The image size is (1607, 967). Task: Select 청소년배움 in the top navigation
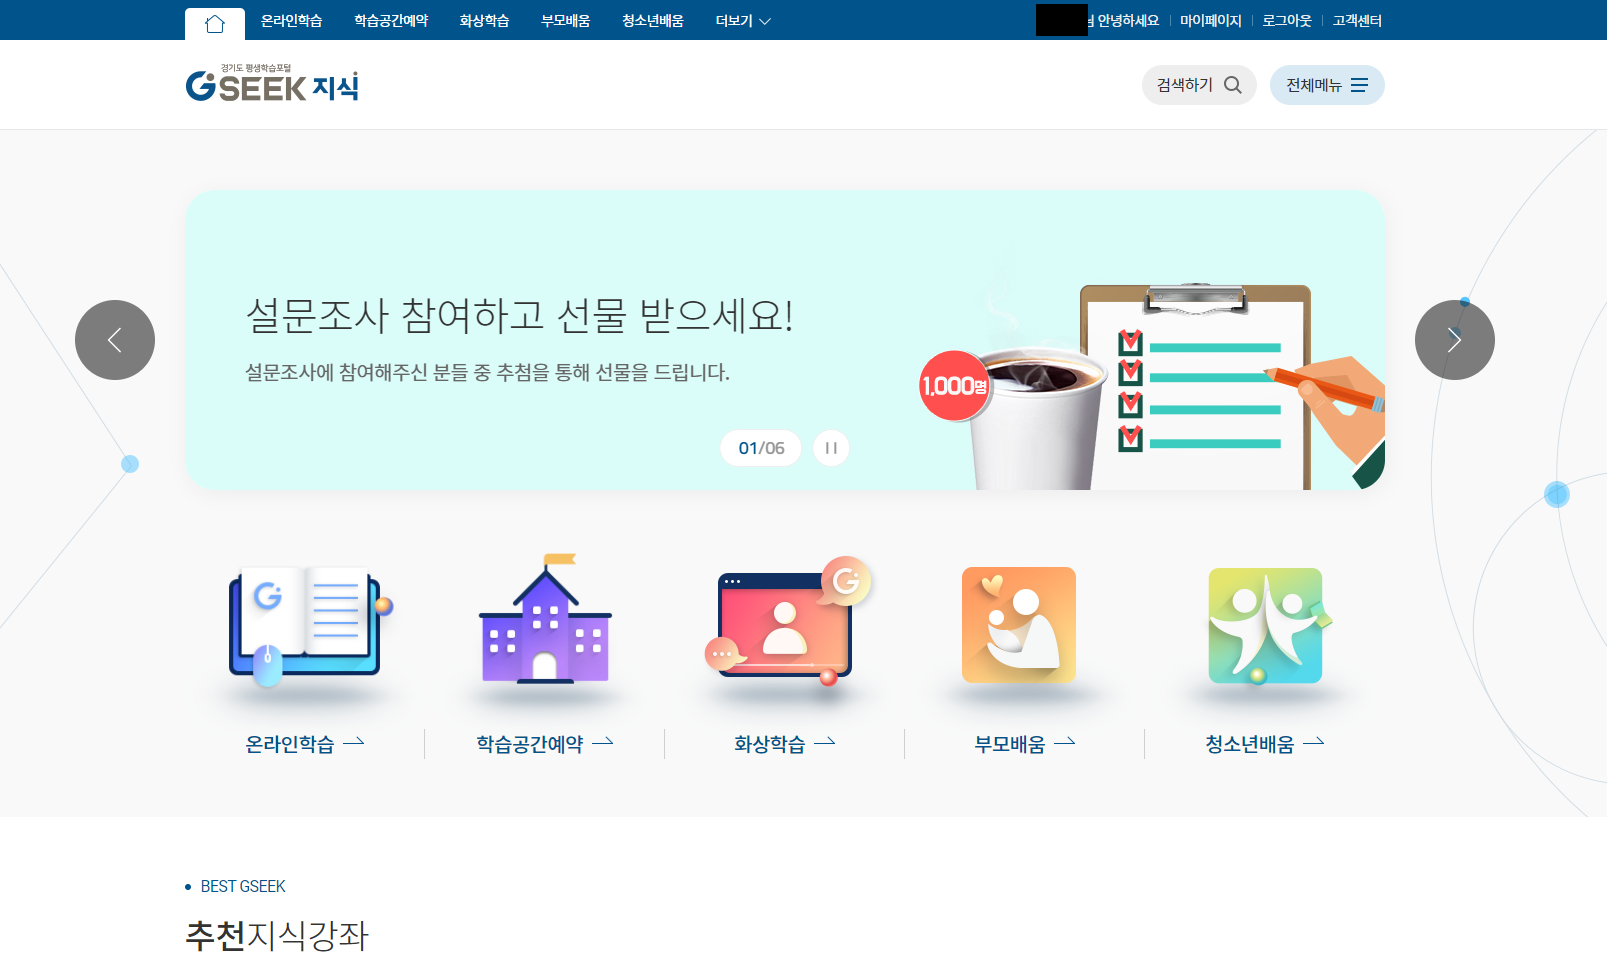pyautogui.click(x=652, y=21)
